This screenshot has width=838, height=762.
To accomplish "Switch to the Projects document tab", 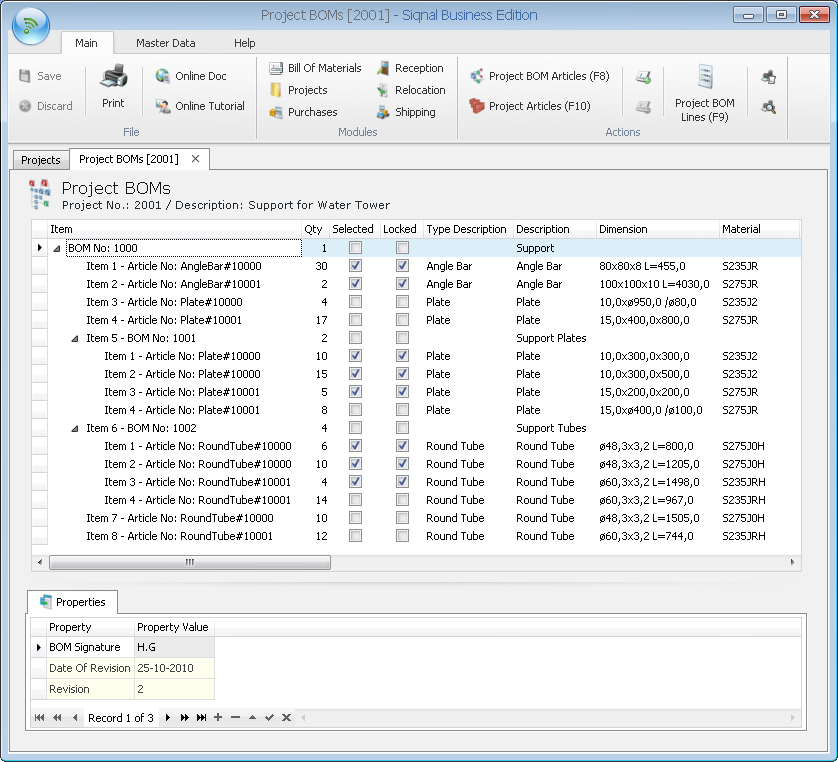I will (41, 159).
